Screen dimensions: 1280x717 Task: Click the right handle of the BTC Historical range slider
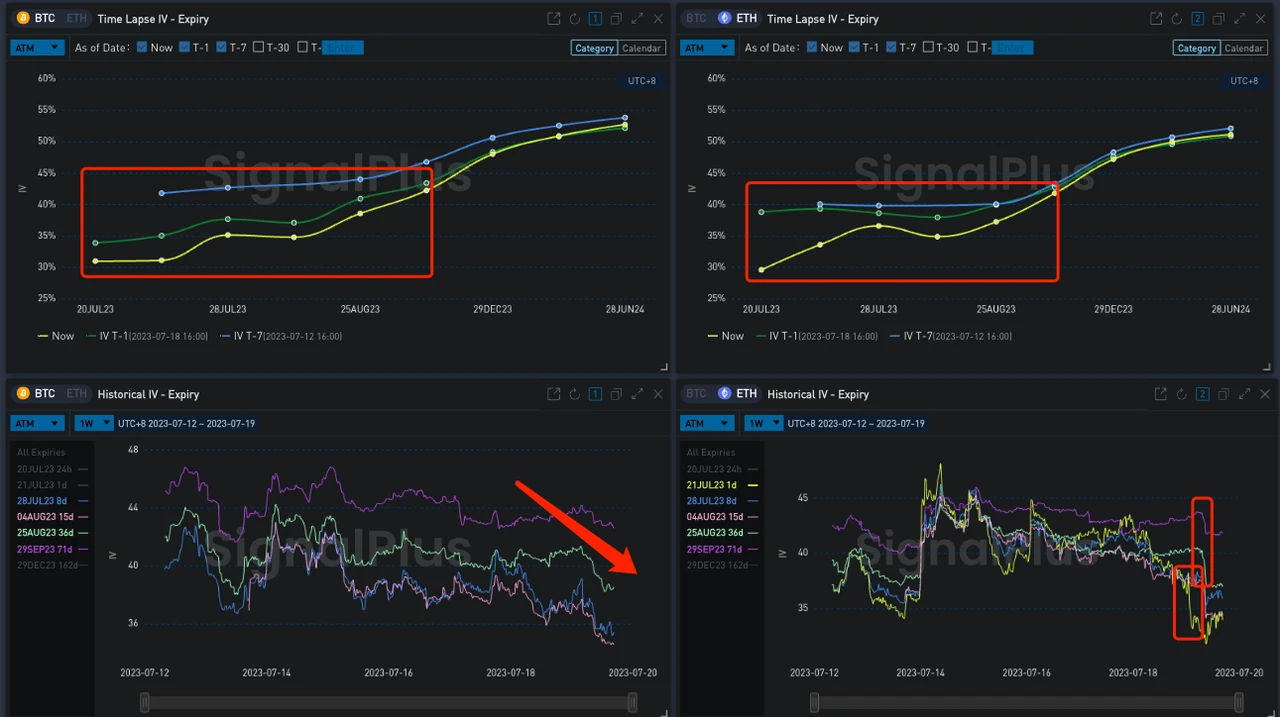632,703
